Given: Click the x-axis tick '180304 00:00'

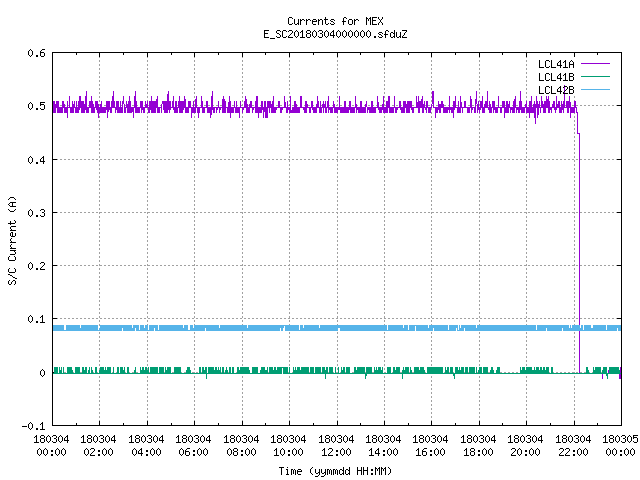Looking at the screenshot, I should tap(51, 446).
